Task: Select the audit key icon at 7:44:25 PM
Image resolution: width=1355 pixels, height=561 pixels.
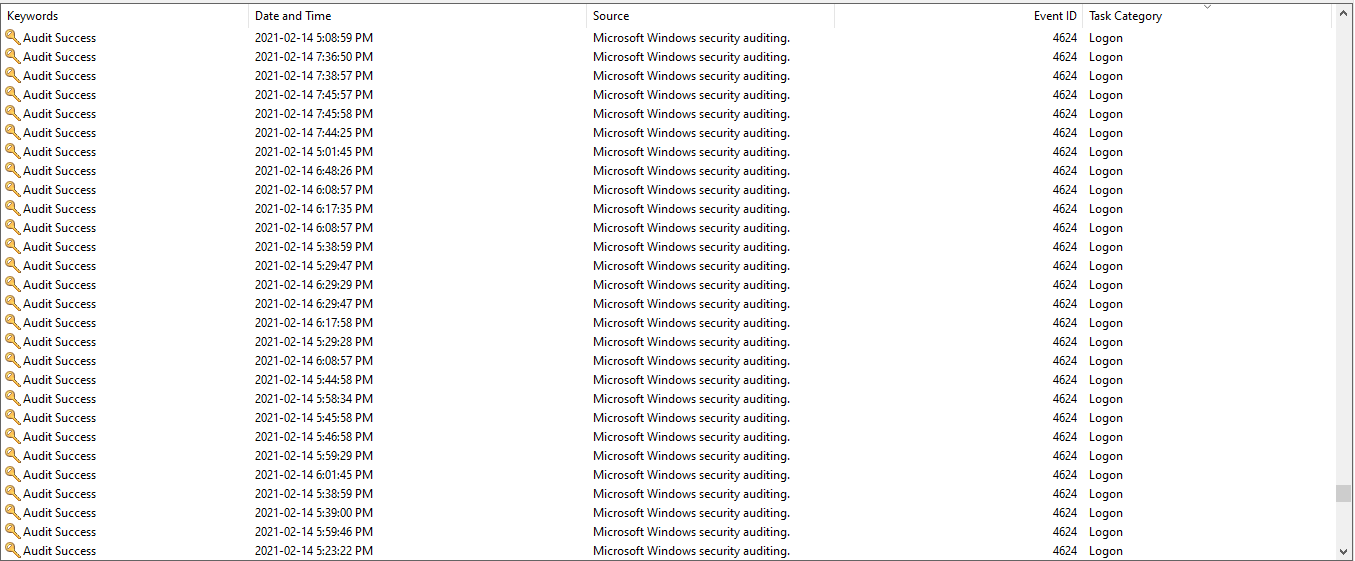Action: 12,133
